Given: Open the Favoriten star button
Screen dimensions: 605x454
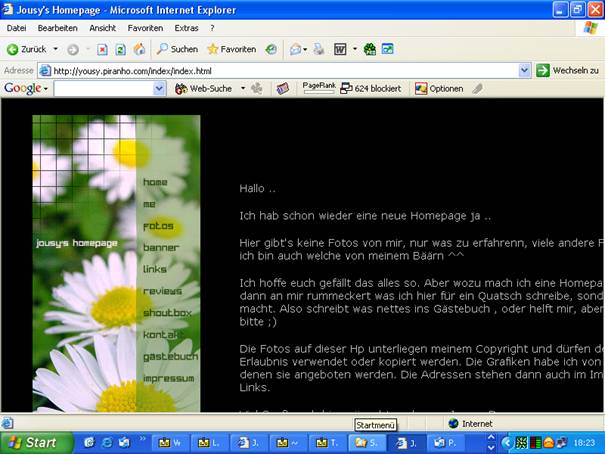Looking at the screenshot, I should [x=231, y=49].
